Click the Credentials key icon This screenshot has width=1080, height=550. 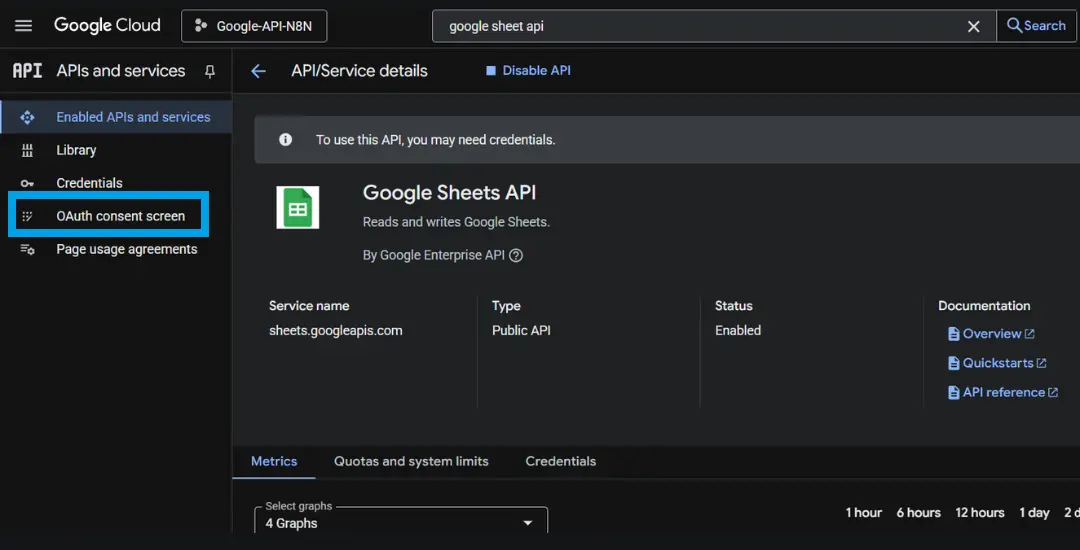click(28, 183)
